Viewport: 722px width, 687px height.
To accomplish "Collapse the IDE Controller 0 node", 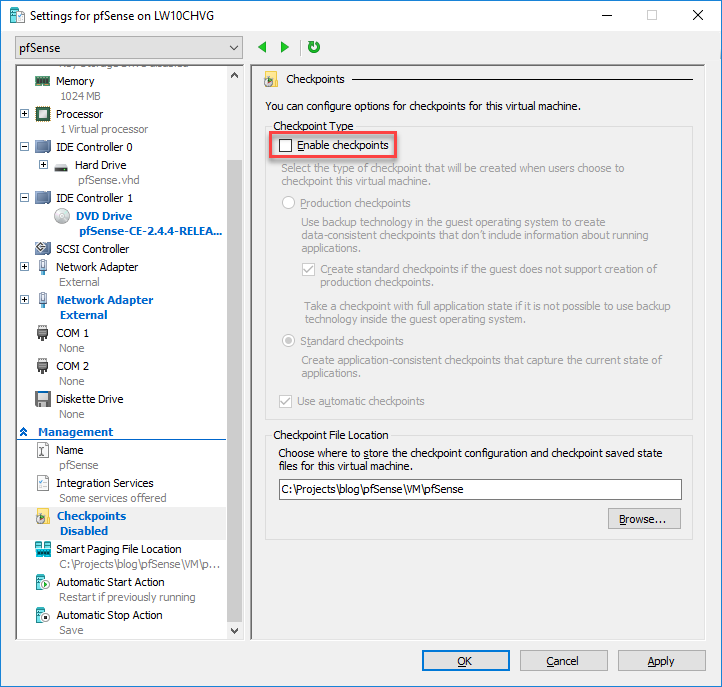I will (x=25, y=146).
